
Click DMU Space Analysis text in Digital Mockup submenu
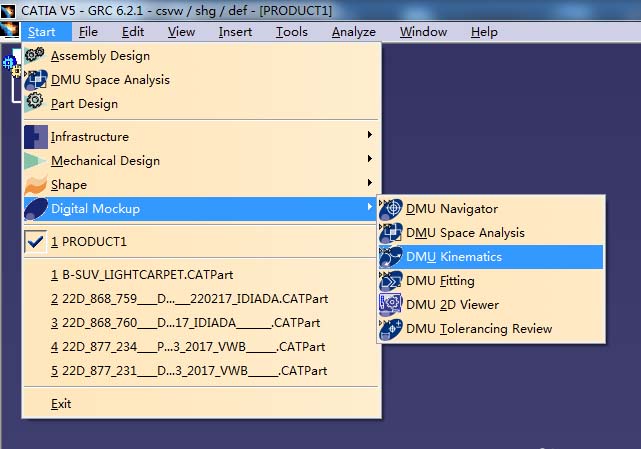pos(465,233)
